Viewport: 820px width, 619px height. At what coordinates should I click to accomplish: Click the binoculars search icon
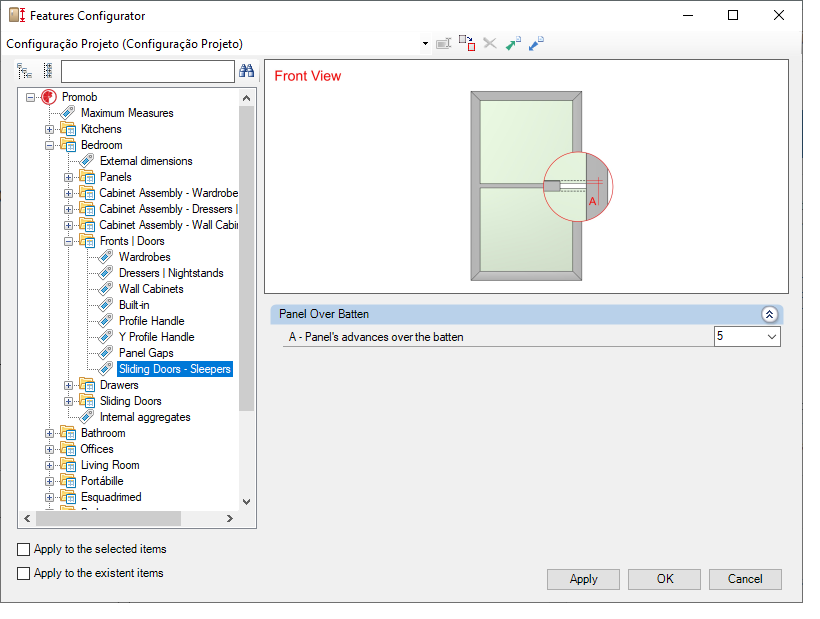pyautogui.click(x=246, y=71)
